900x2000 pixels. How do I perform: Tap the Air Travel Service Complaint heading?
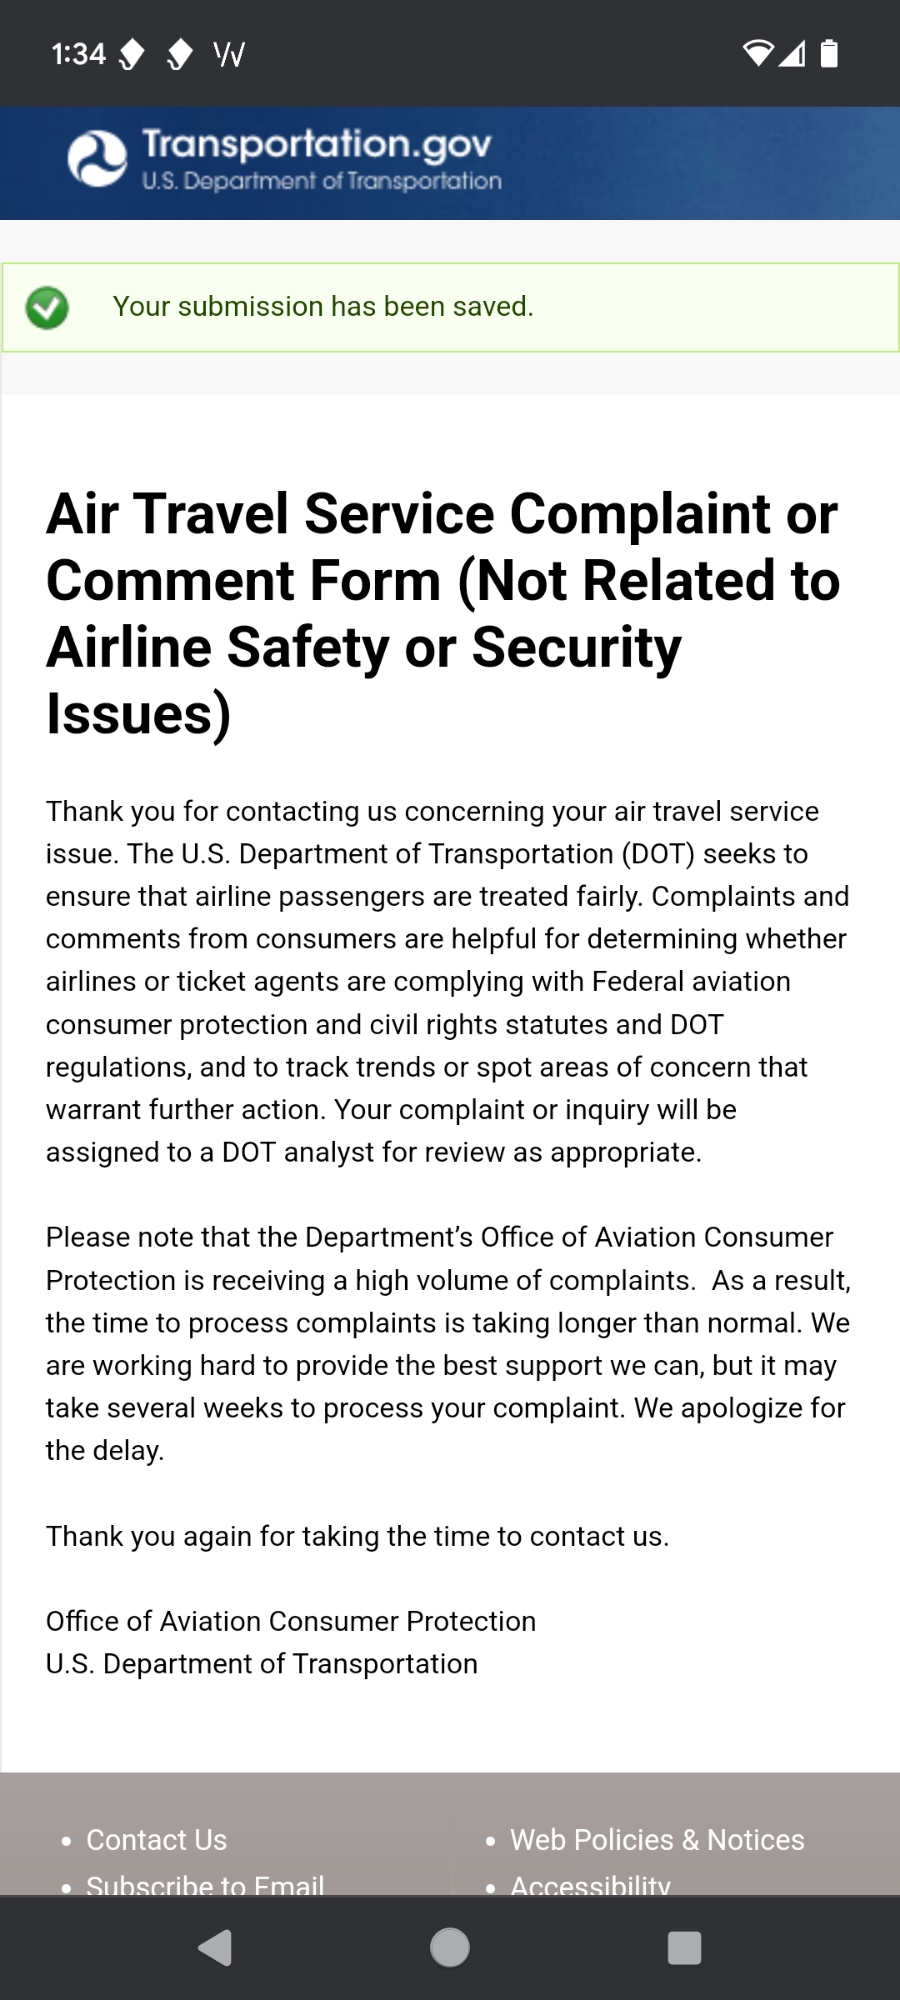pos(443,613)
